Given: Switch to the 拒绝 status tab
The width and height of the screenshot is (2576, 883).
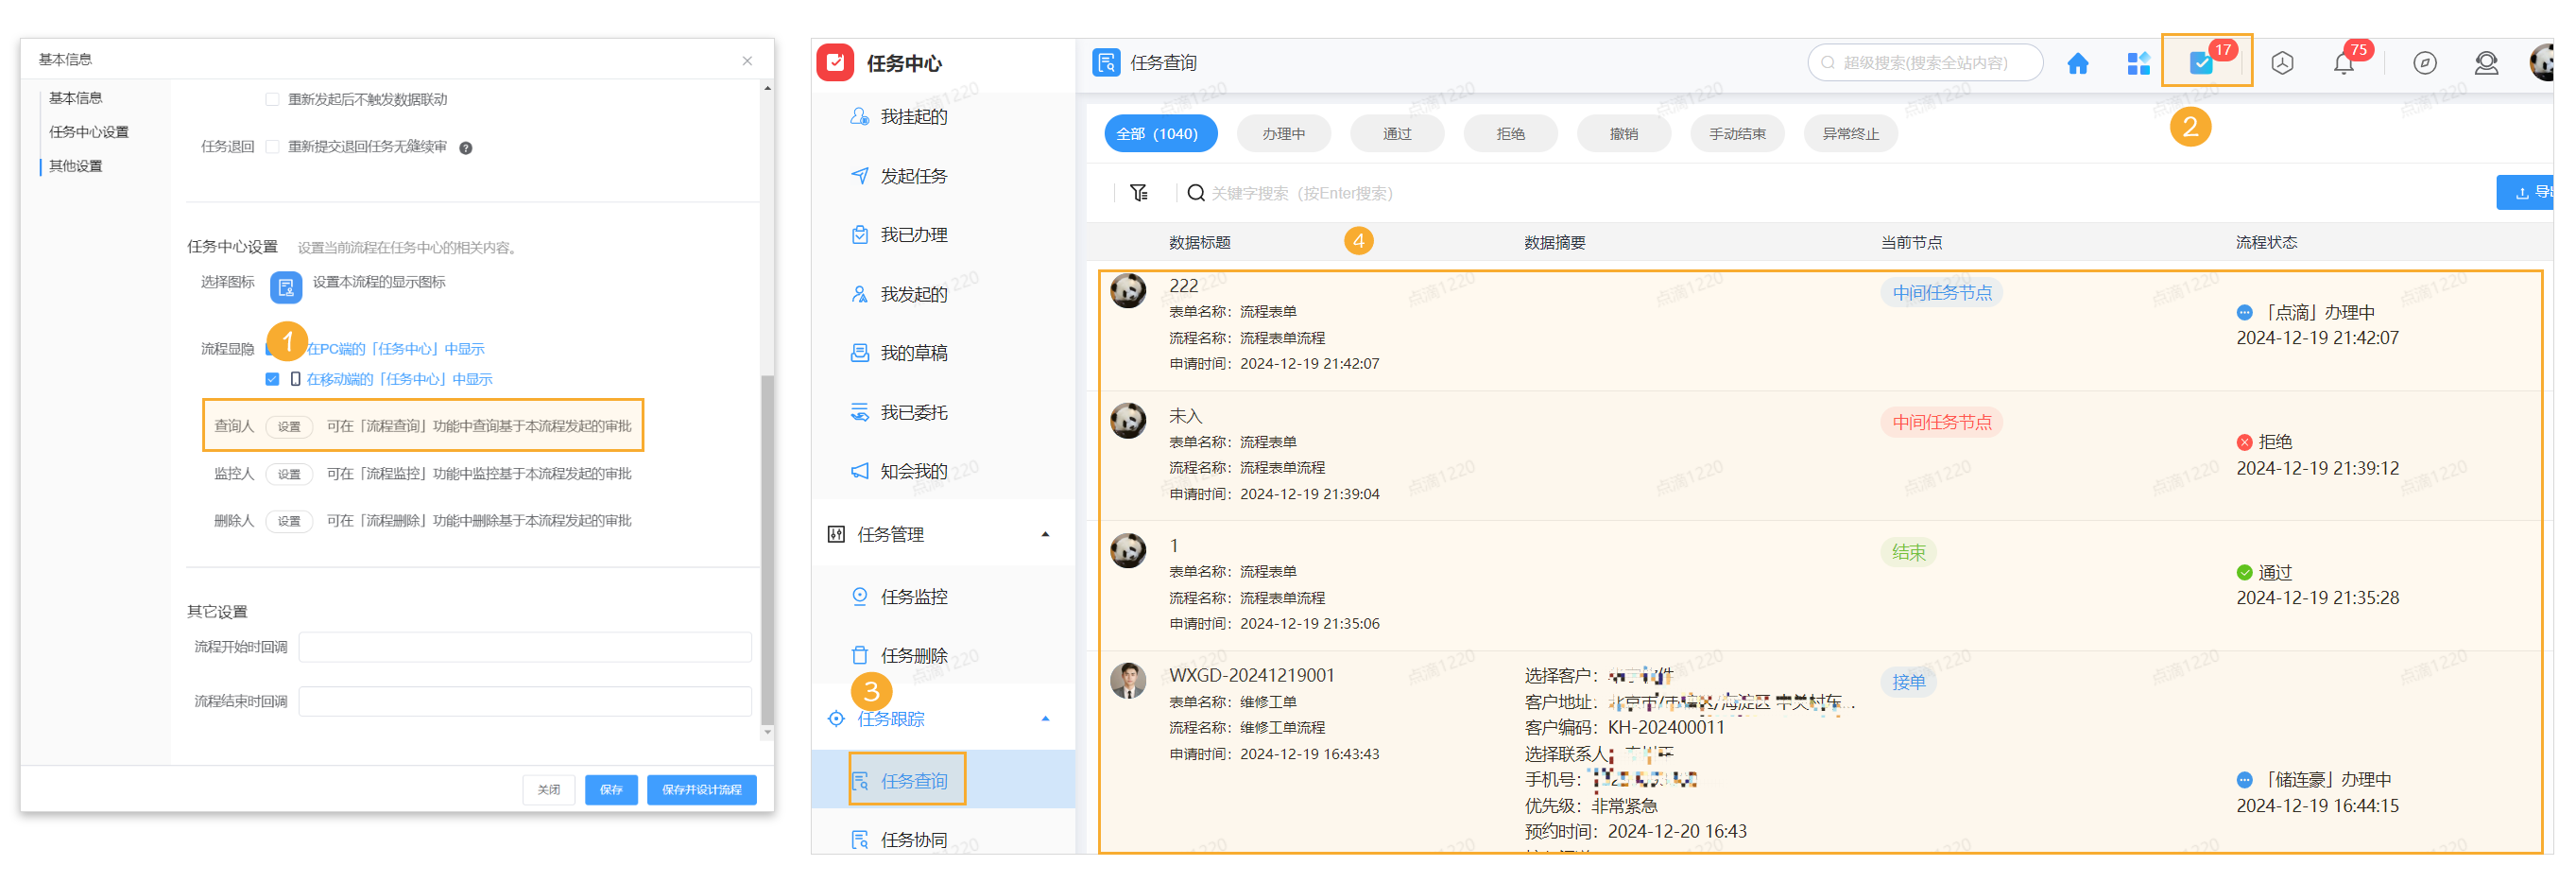Looking at the screenshot, I should 1510,133.
